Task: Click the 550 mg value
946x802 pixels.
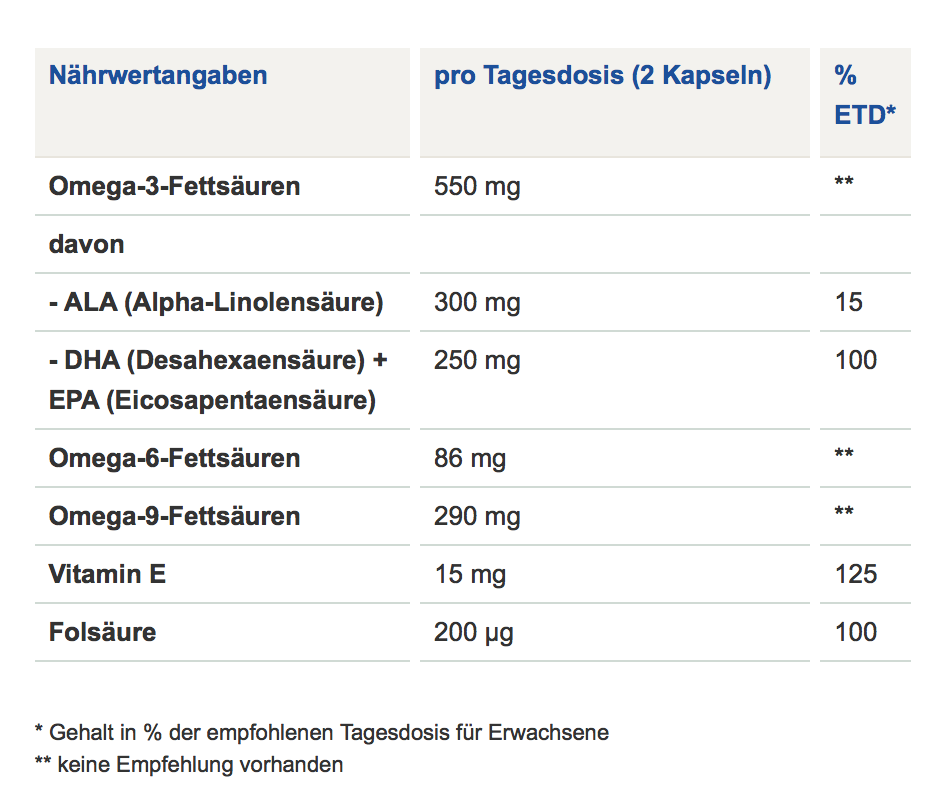Action: pyautogui.click(x=477, y=186)
